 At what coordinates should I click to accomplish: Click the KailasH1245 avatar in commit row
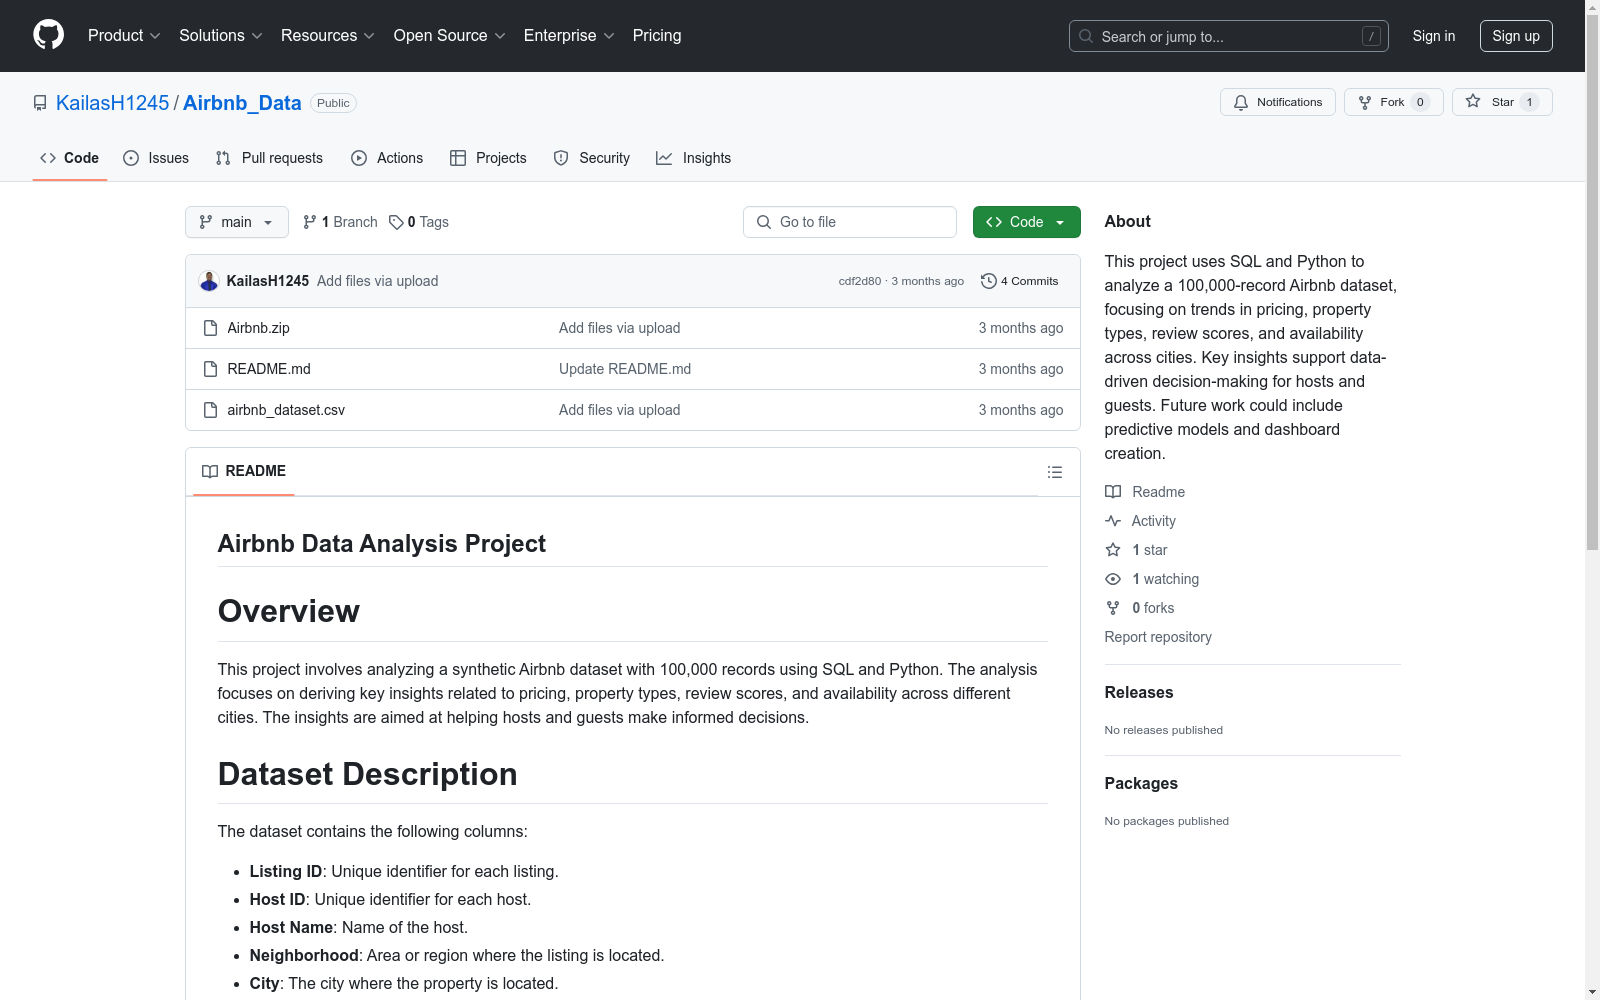point(209,281)
